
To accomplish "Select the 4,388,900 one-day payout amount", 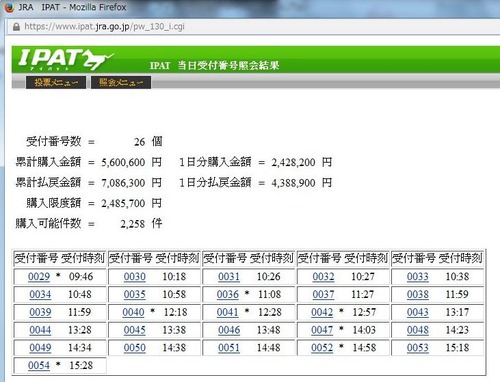I will (x=293, y=183).
